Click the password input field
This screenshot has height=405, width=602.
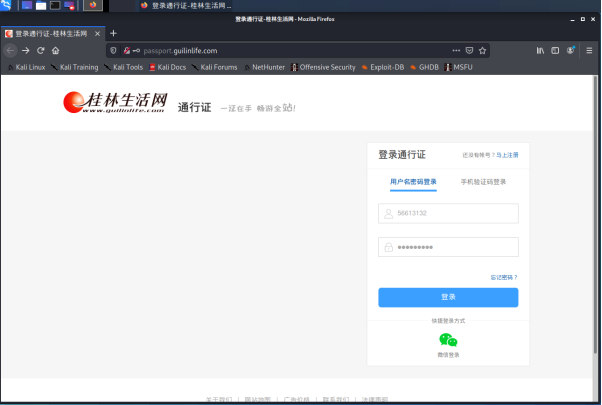point(448,247)
